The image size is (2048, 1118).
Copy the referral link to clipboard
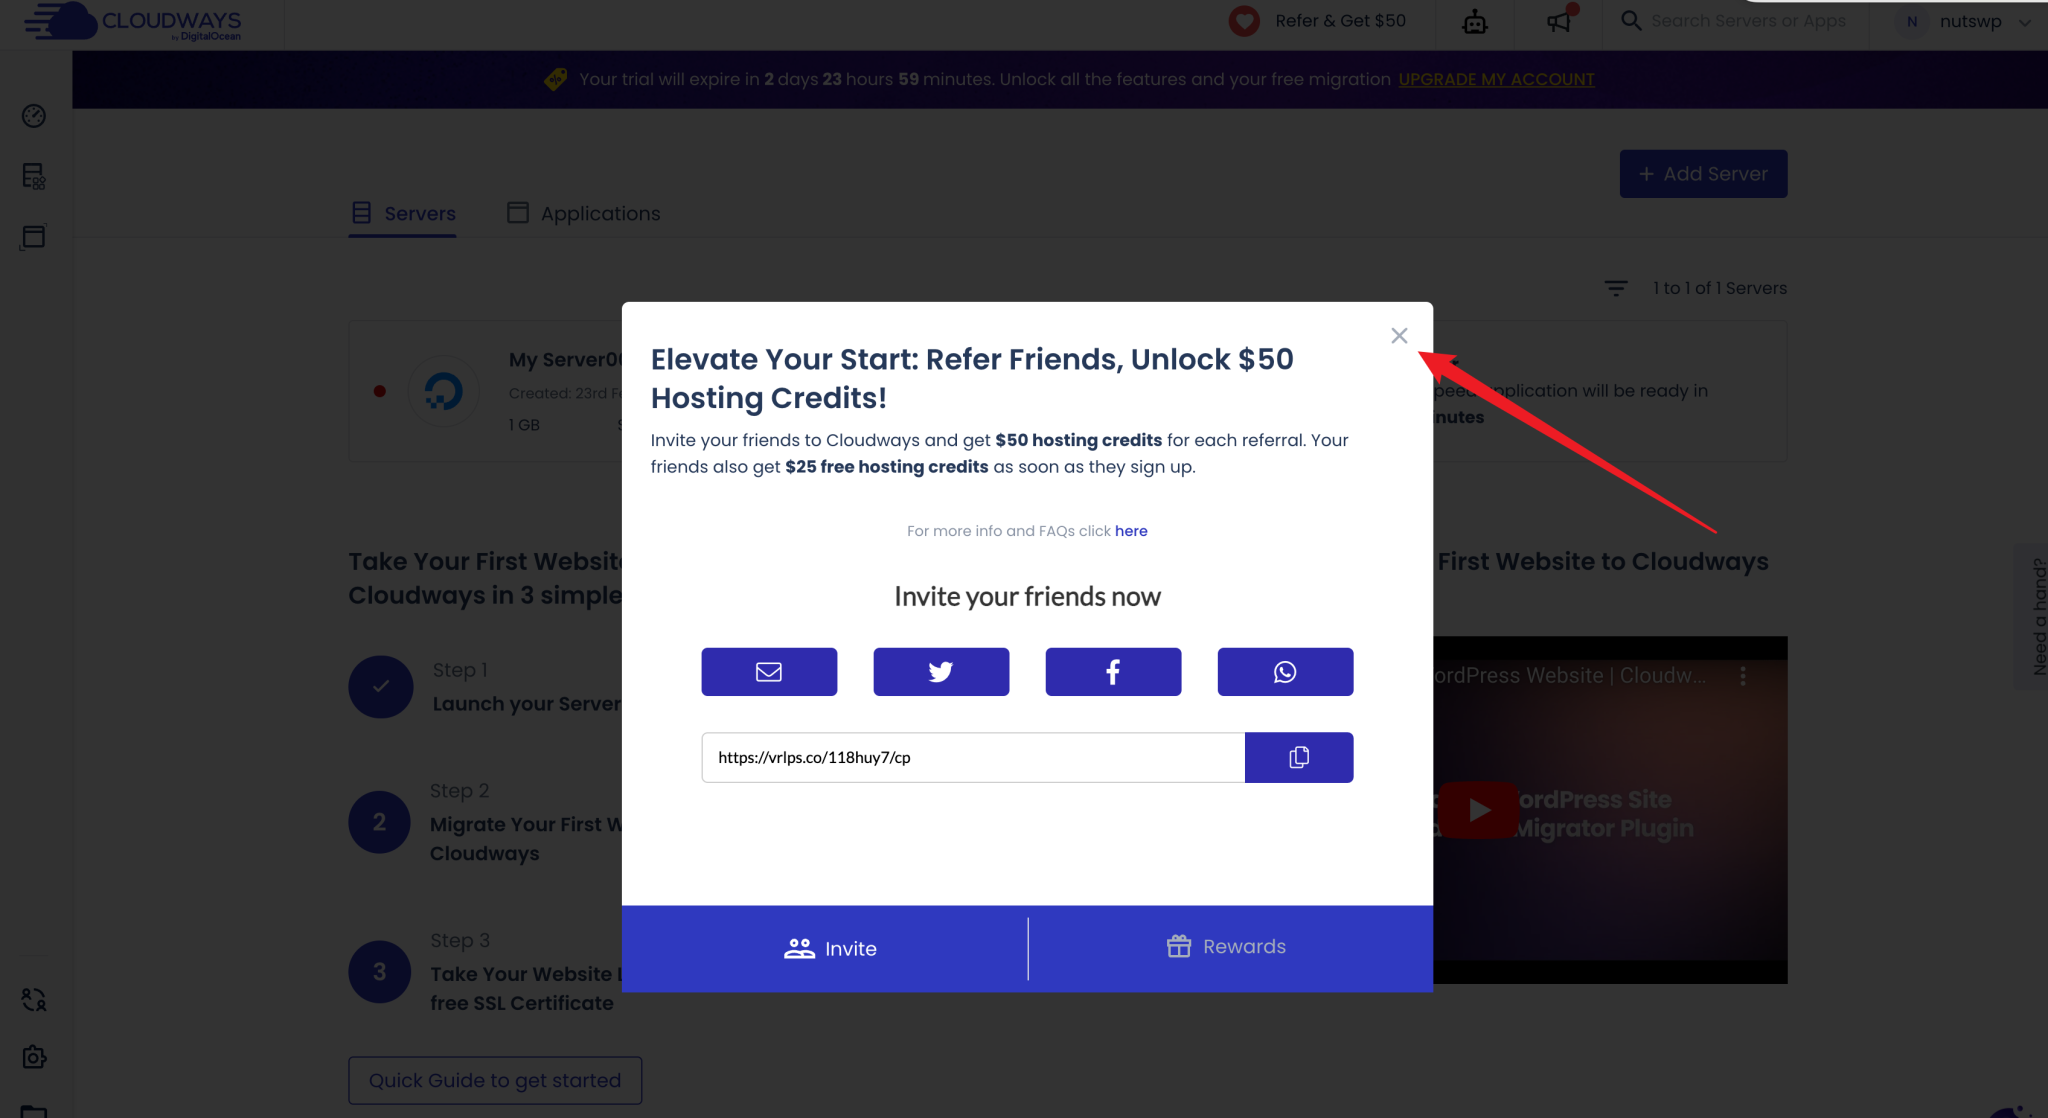1299,758
